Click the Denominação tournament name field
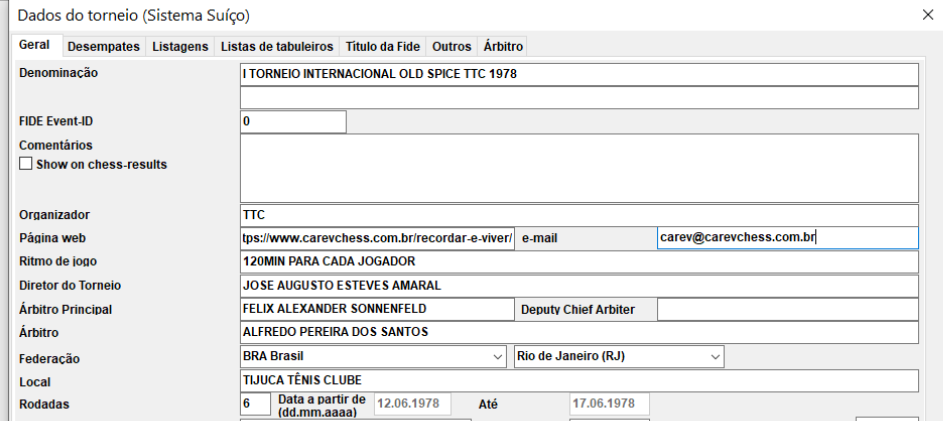This screenshot has width=943, height=421. coord(578,75)
